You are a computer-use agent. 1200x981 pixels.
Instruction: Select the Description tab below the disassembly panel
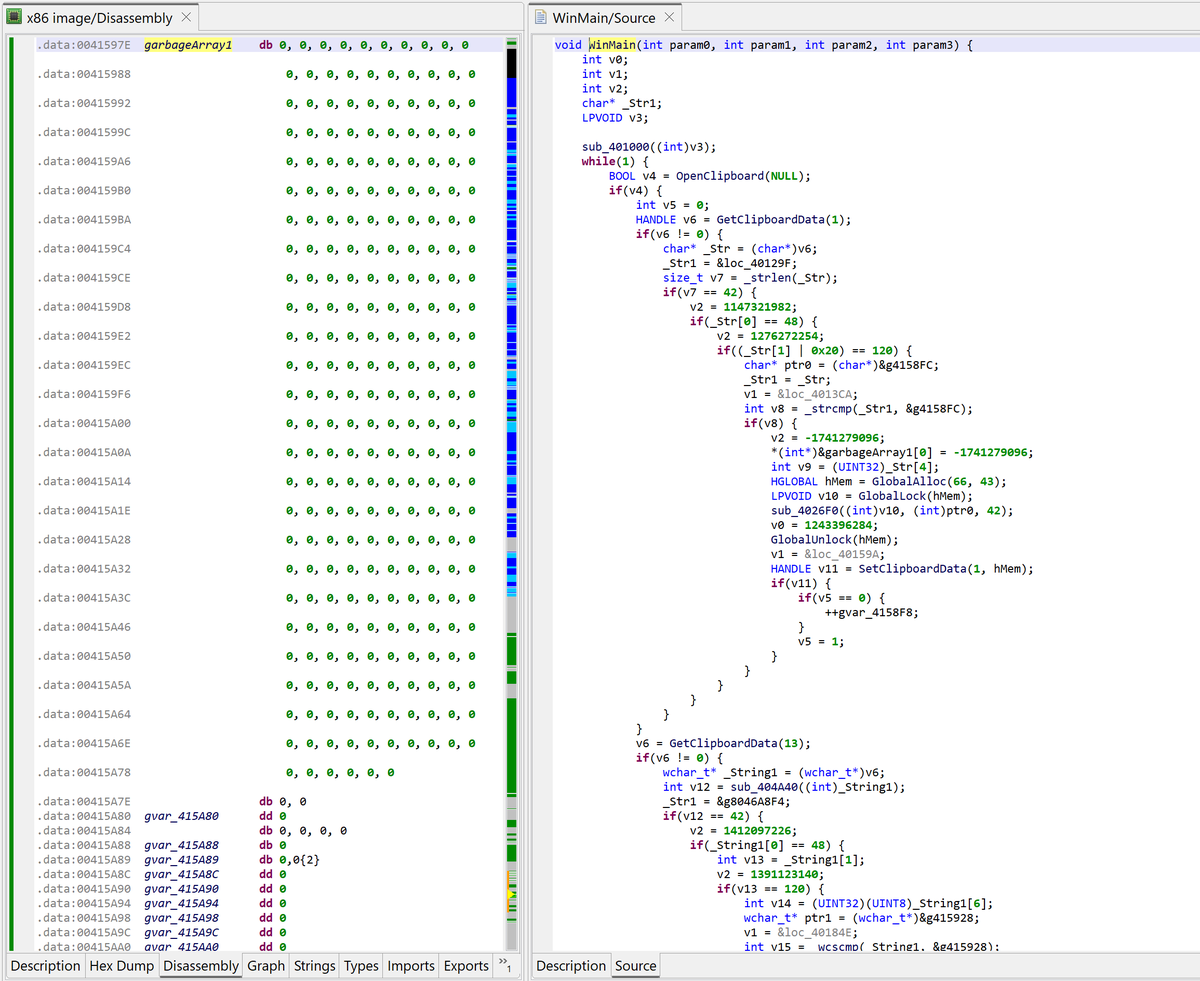[x=44, y=966]
